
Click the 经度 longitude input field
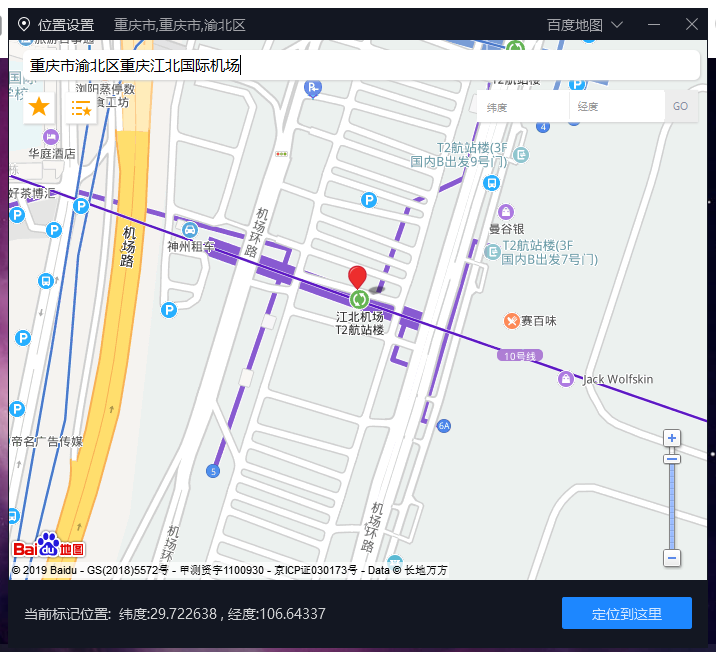pos(617,106)
